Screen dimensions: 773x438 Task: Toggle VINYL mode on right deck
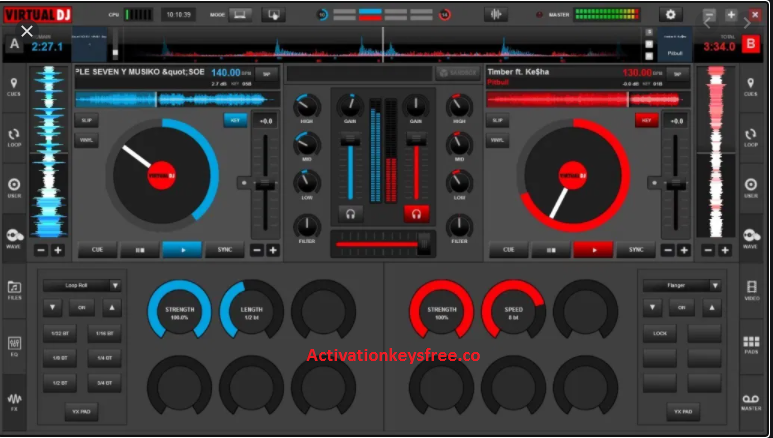(497, 140)
